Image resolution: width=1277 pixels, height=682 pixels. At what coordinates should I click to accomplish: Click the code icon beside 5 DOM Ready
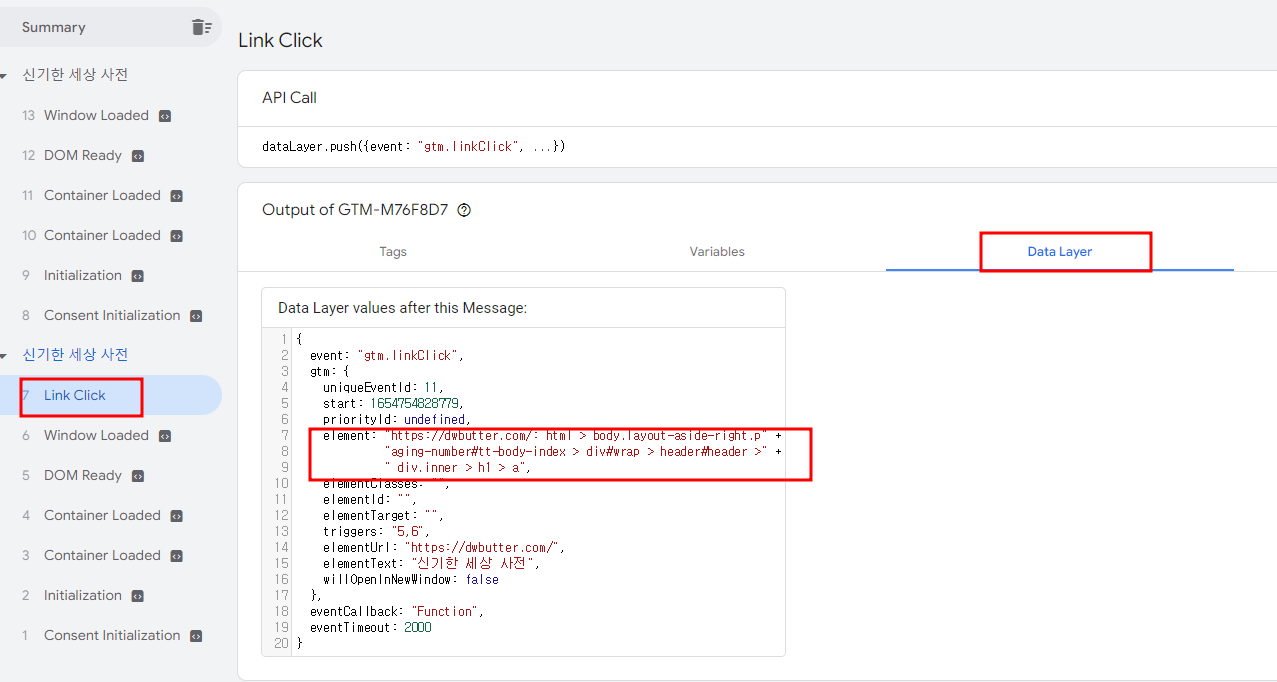point(138,476)
